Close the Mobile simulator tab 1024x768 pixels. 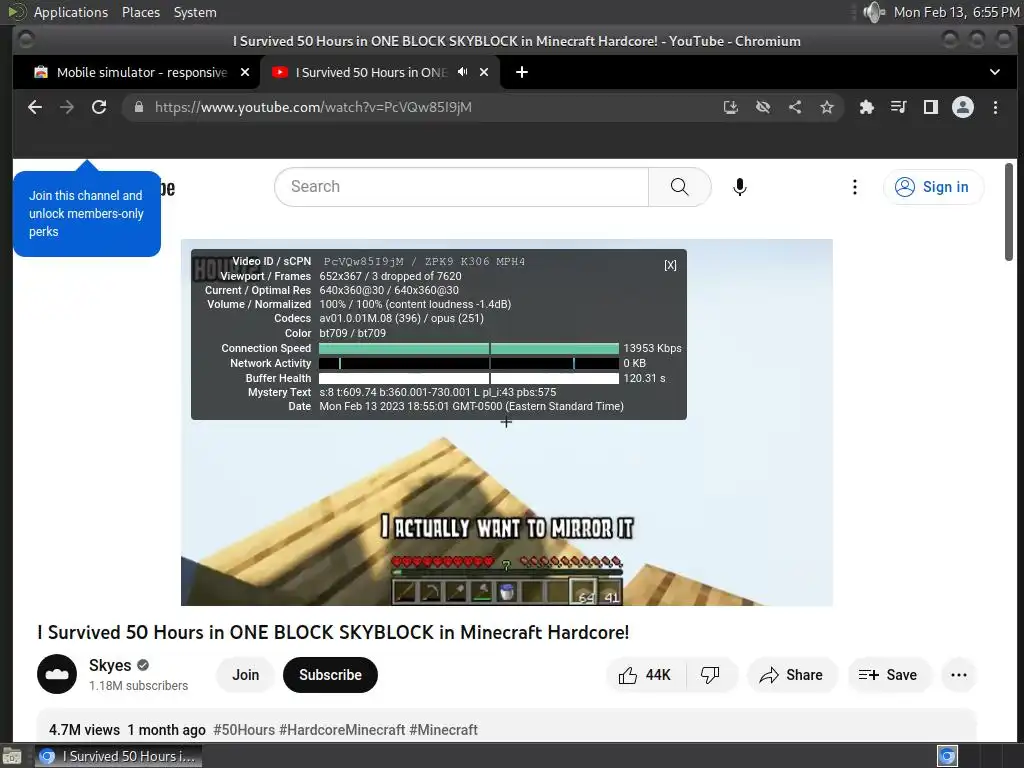click(x=245, y=72)
